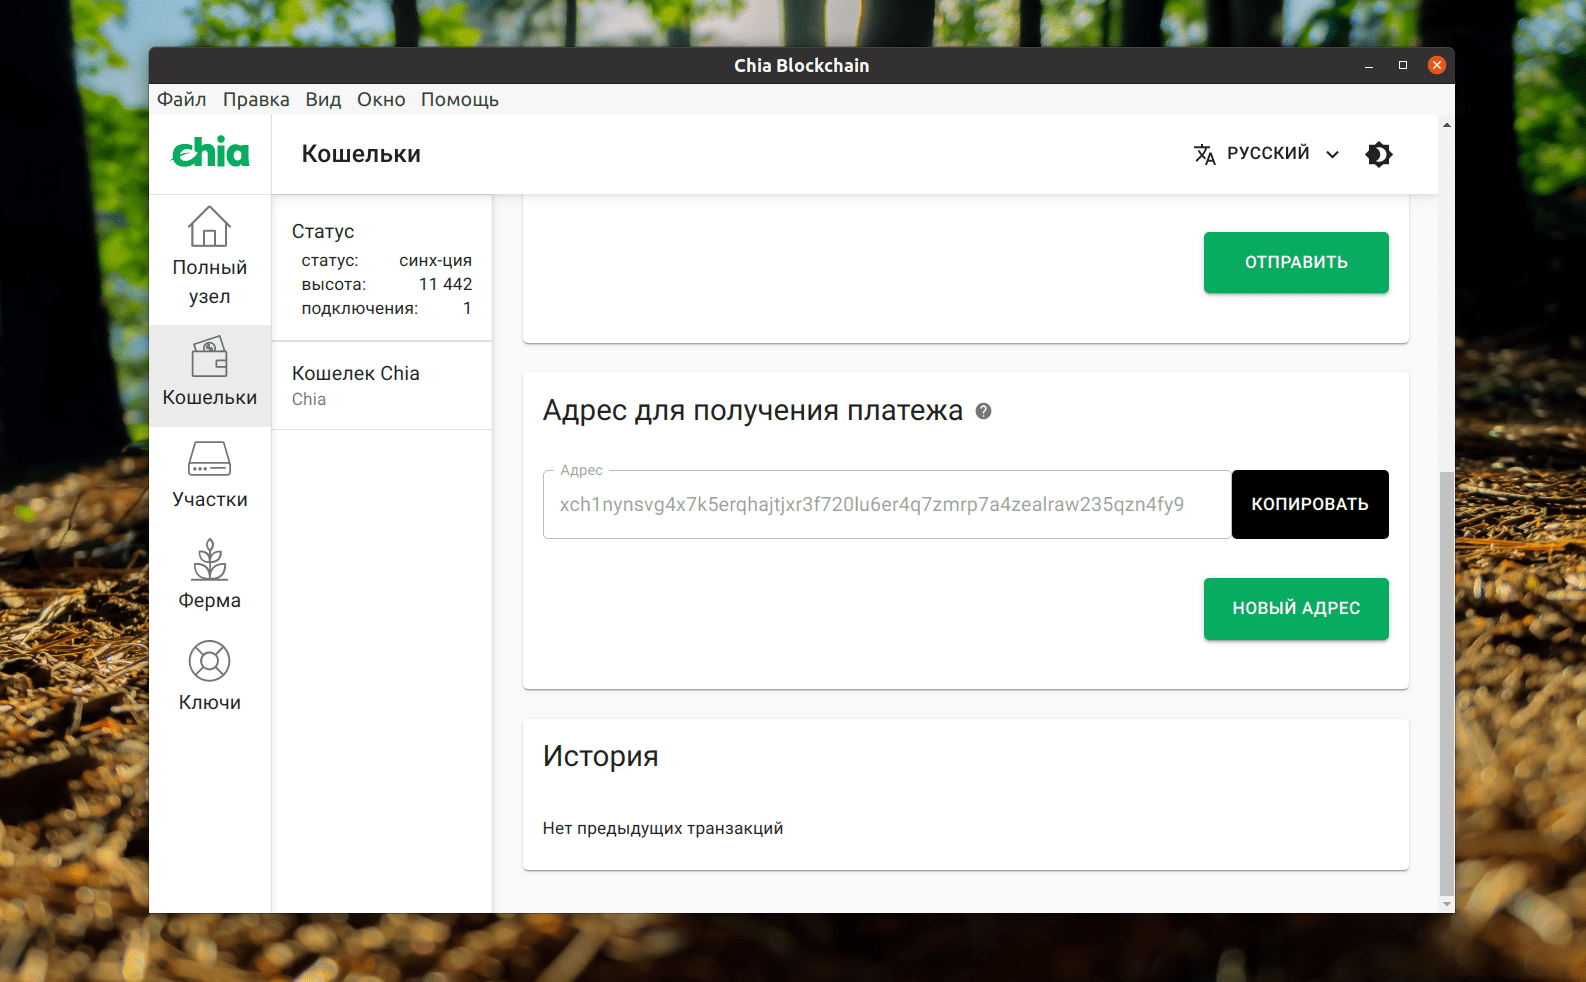This screenshot has width=1586, height=982.
Task: Open the Файл menu
Action: 181,99
